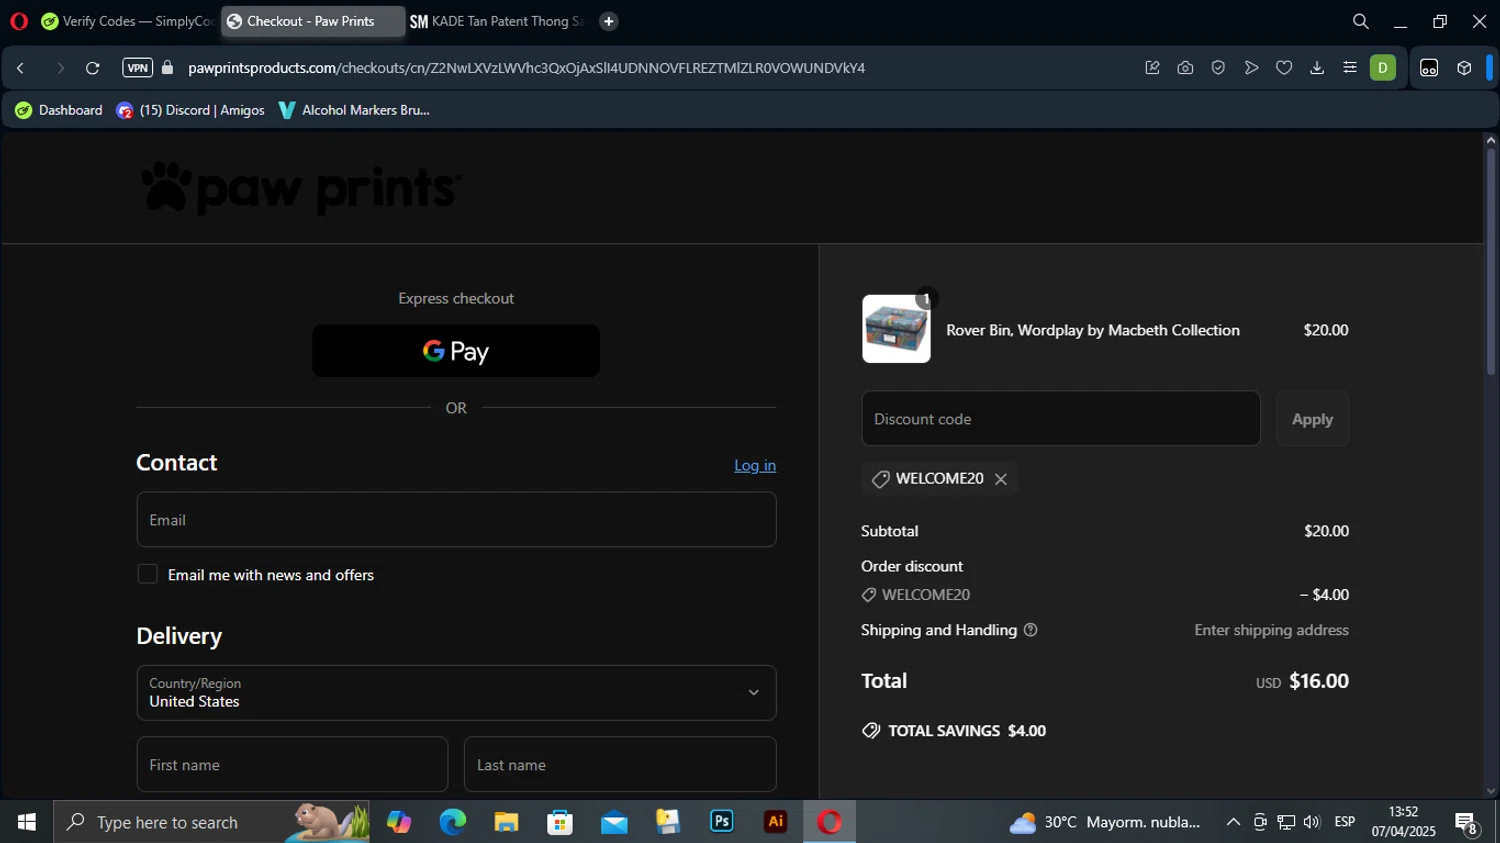The image size is (1500, 843).
Task: Toggle the VPN badge in address bar
Action: point(137,68)
